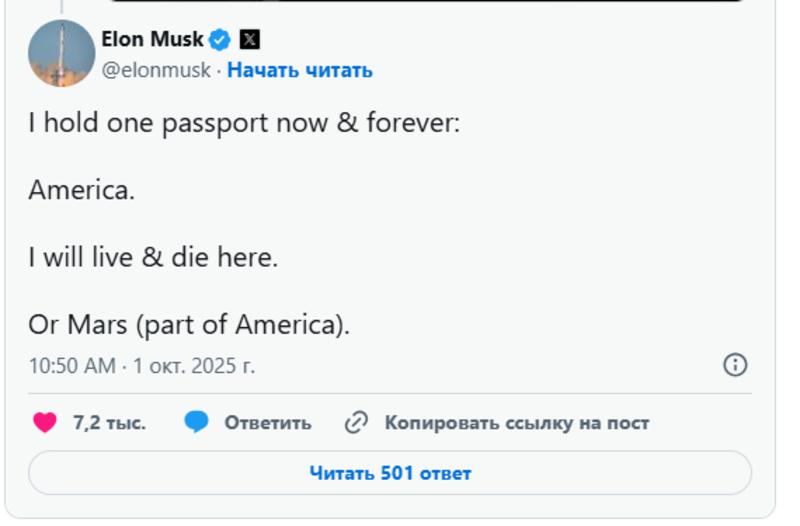Click the 7,2 тыс. like count
Image resolution: width=800 pixels, height=526 pixels.
coord(109,423)
